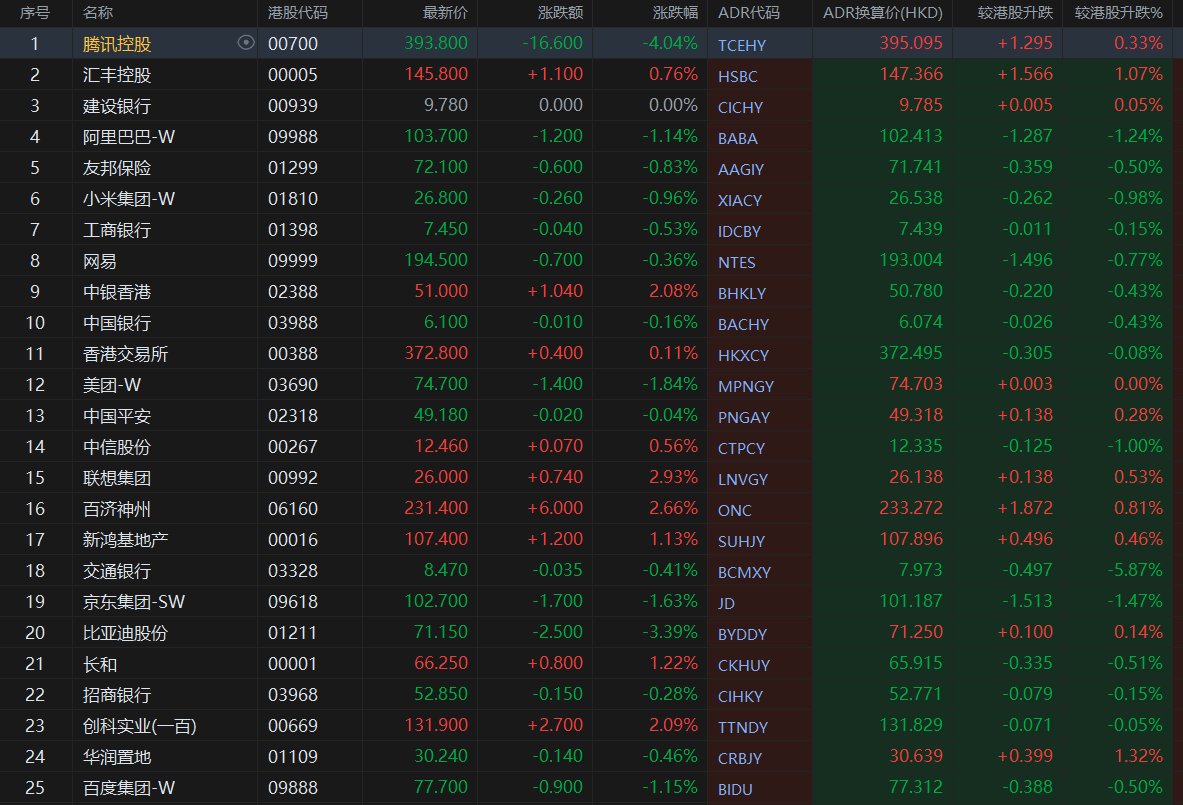
Task: Select 华润置地 stock name
Action: [117, 757]
